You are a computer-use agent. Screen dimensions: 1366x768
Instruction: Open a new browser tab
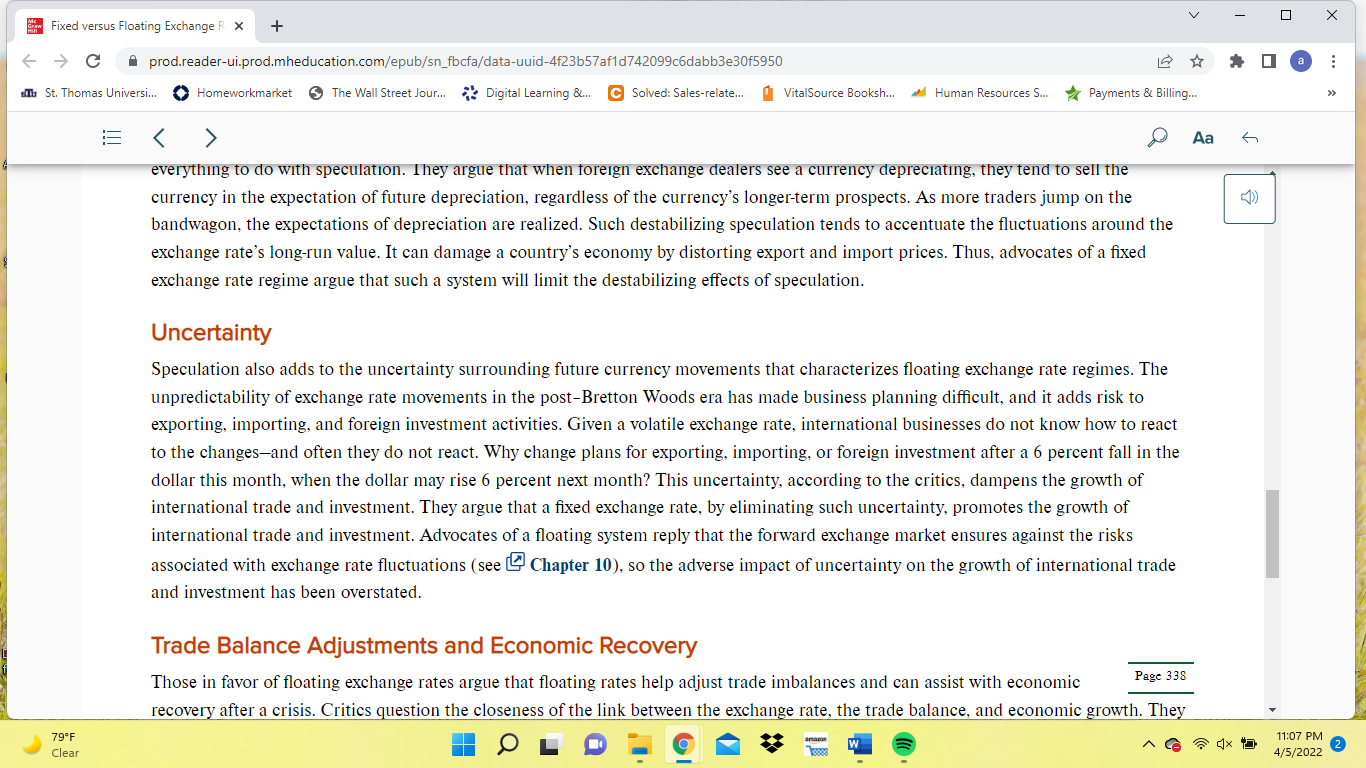click(277, 26)
